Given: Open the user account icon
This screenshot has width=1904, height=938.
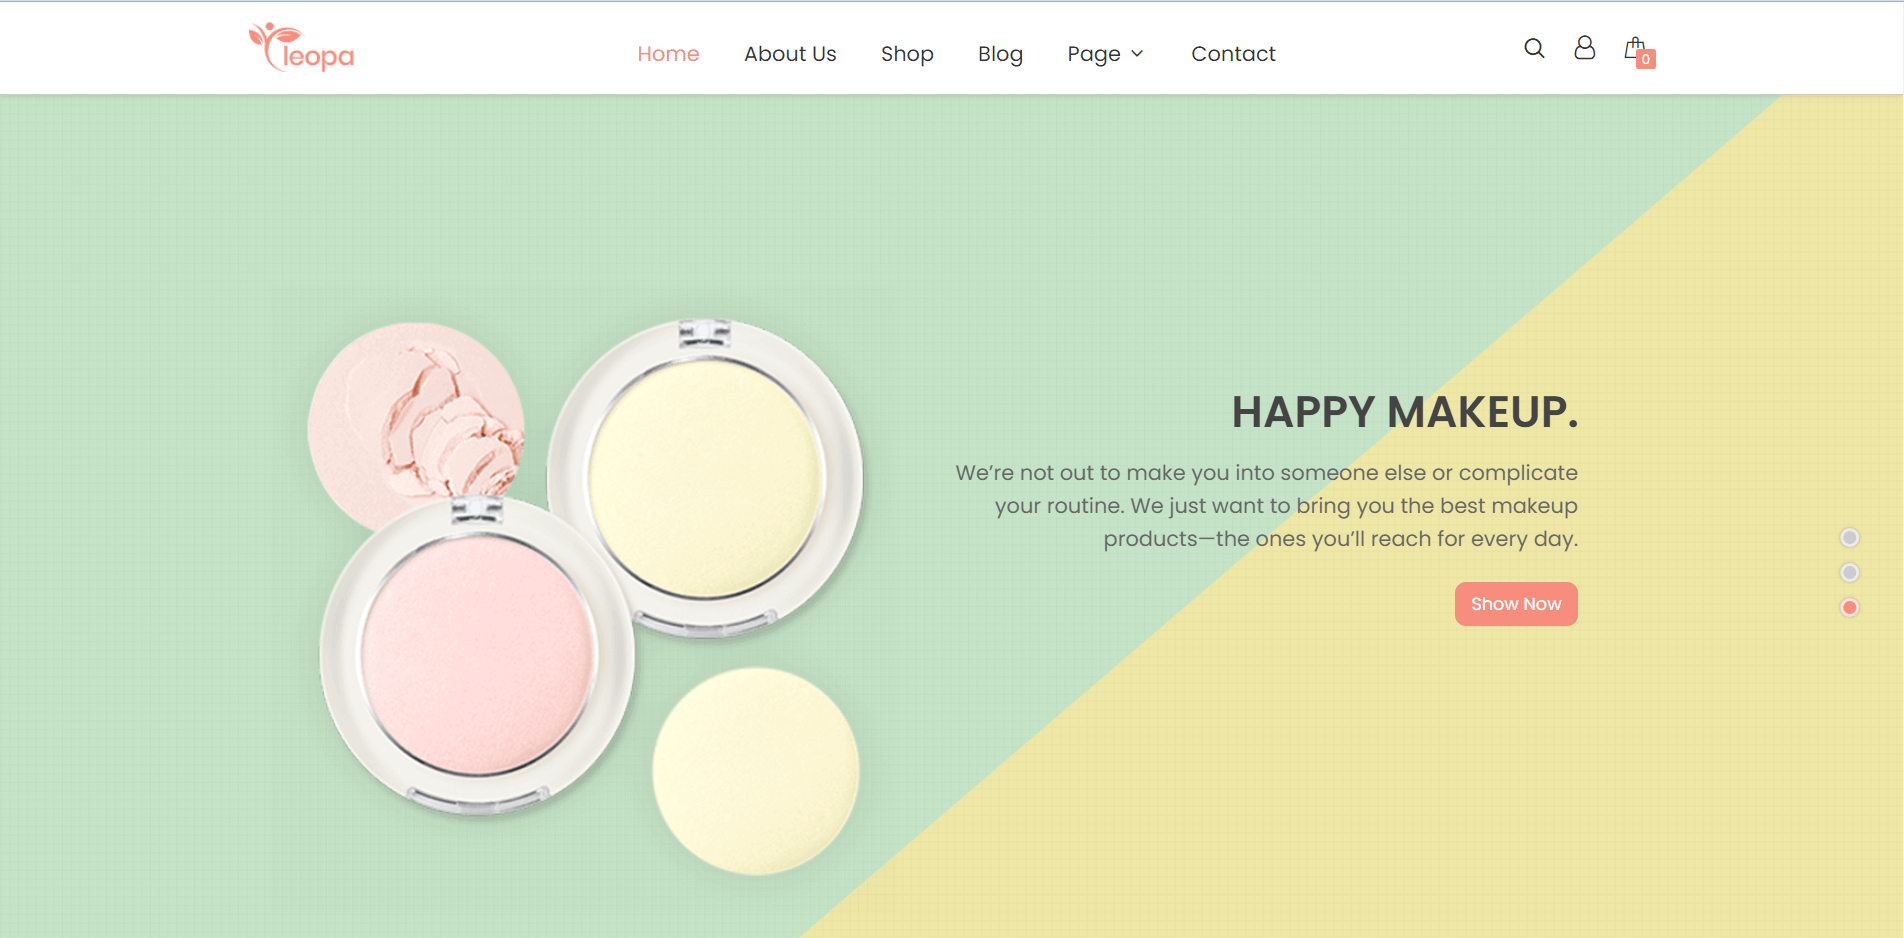Looking at the screenshot, I should (x=1584, y=48).
